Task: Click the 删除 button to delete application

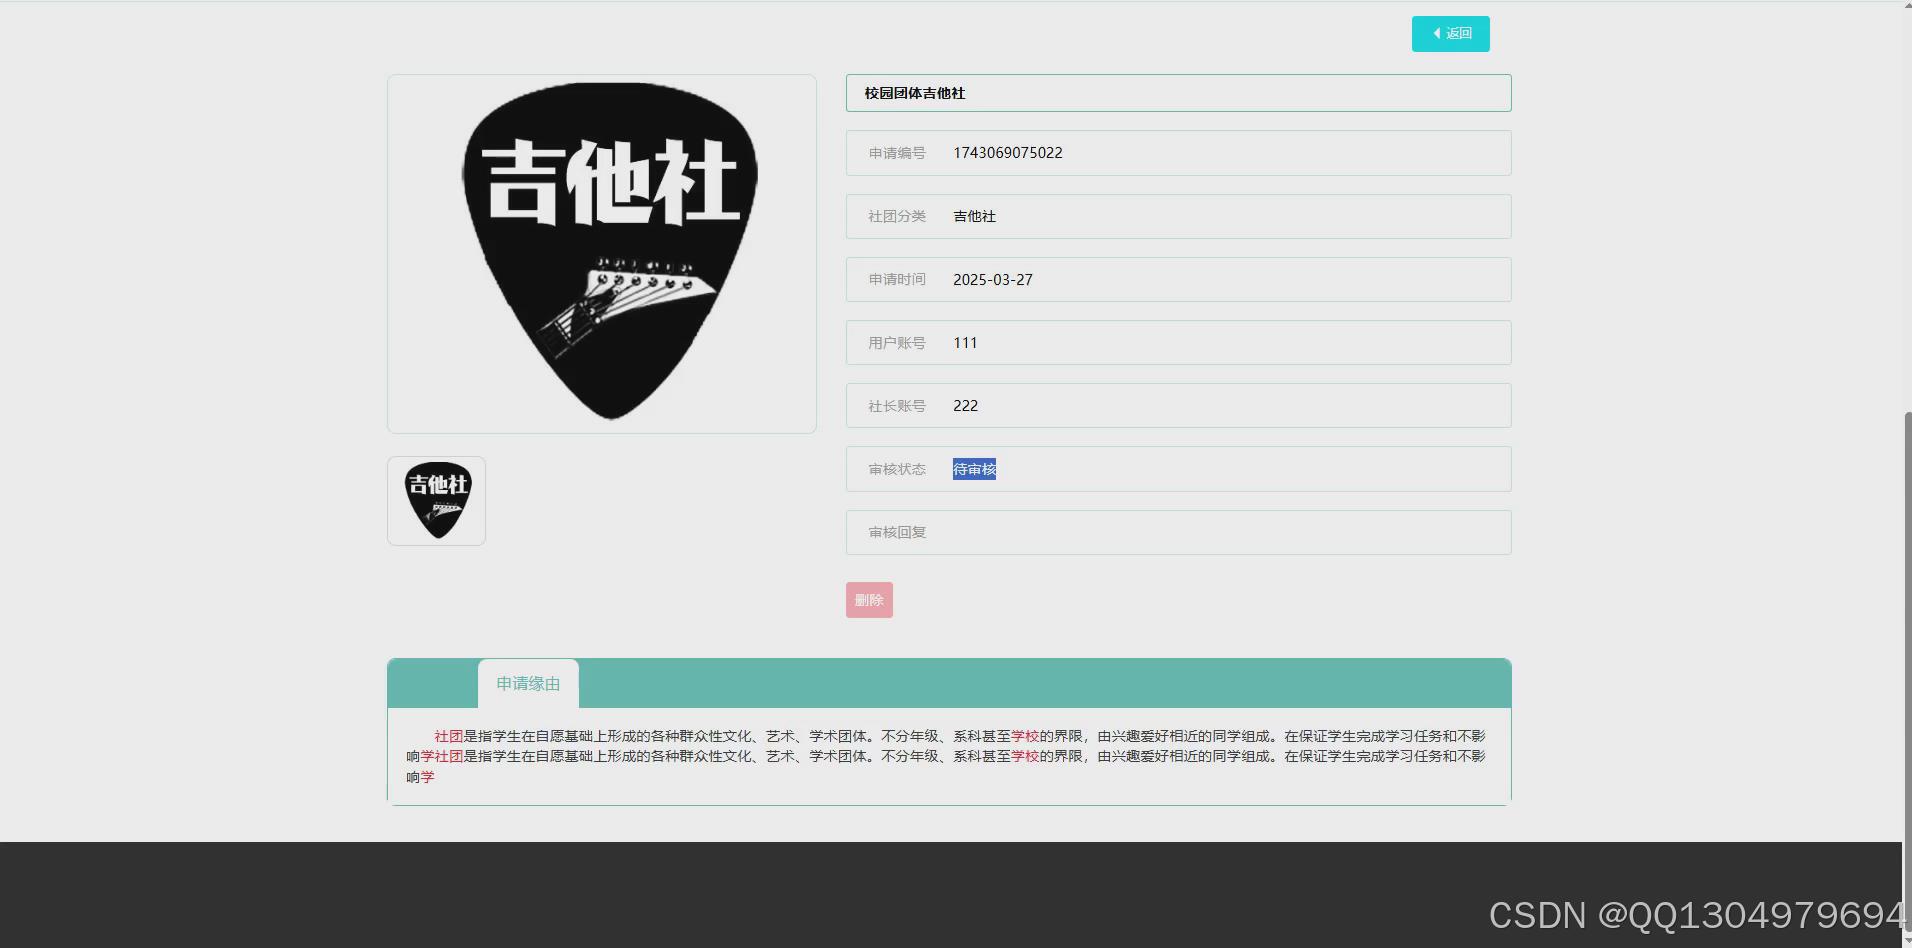Action: pyautogui.click(x=868, y=599)
